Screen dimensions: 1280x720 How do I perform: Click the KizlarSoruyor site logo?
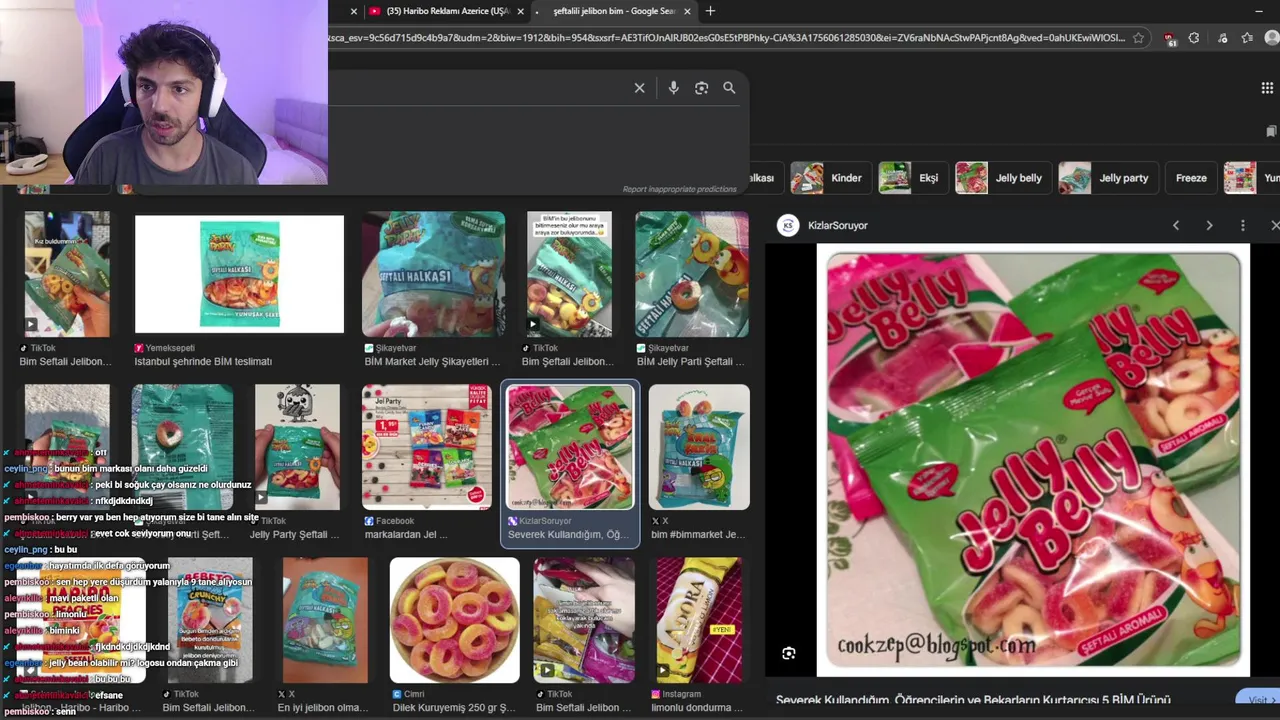click(788, 226)
